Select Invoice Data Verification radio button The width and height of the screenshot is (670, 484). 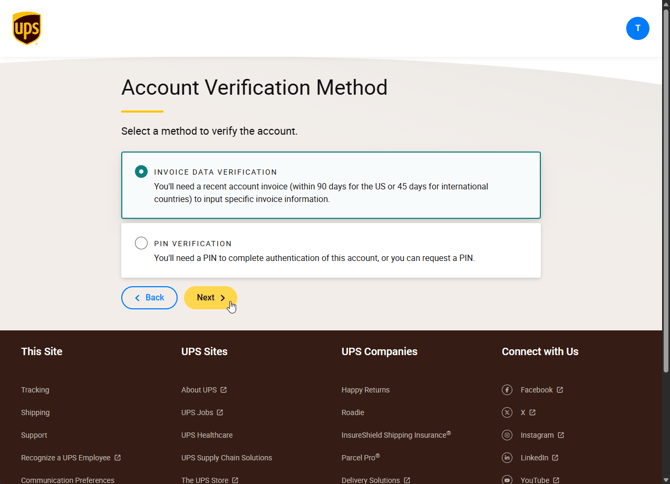point(141,172)
